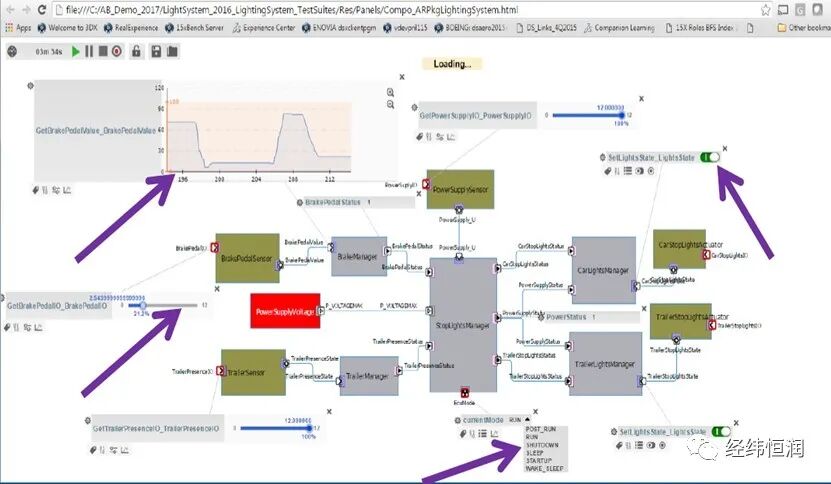Select the red PowerSupplyVoltage block
This screenshot has width=831, height=484.
coord(285,311)
